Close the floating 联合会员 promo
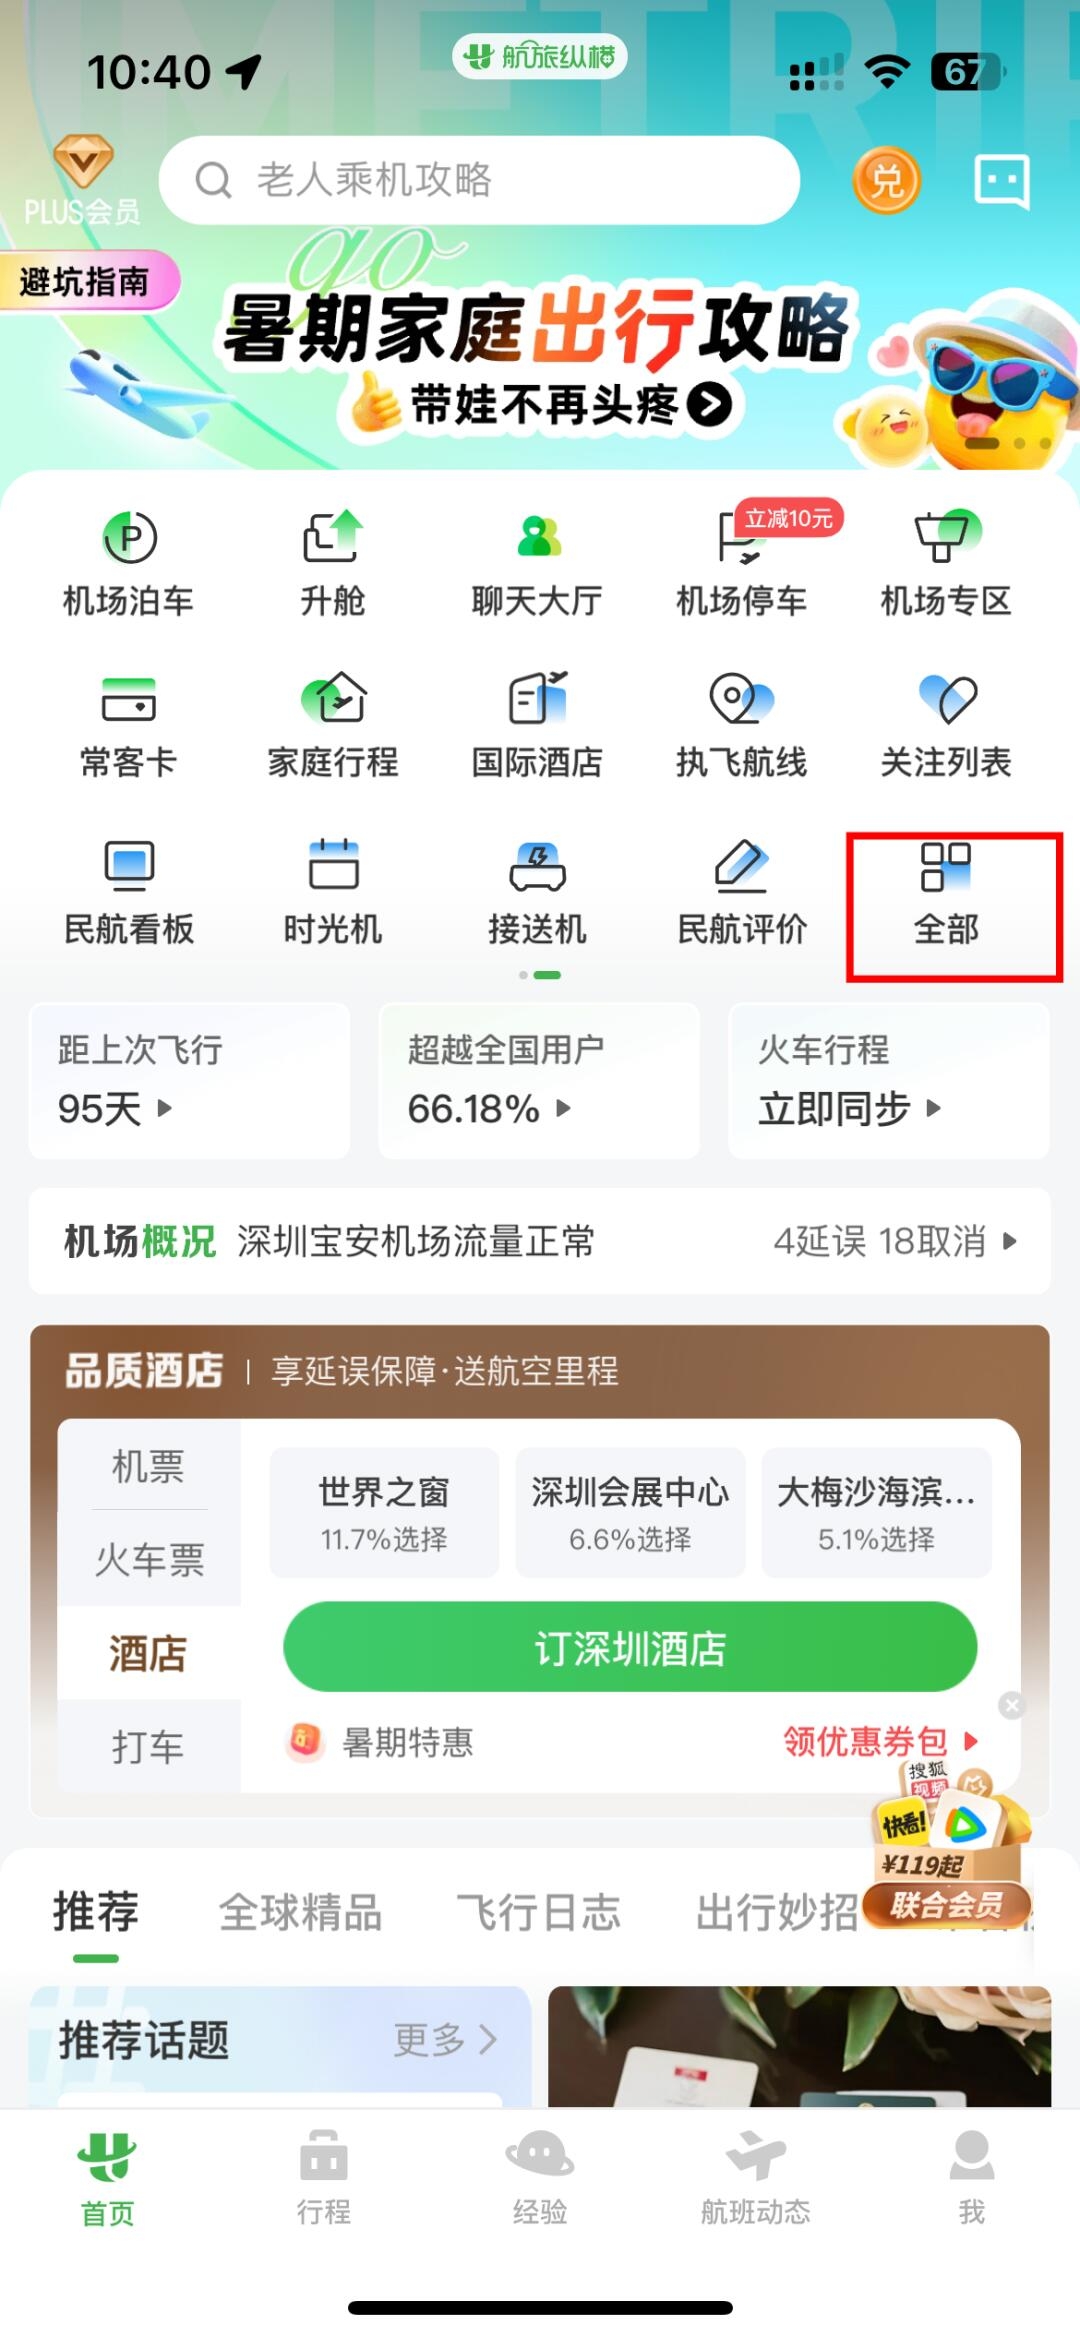Image resolution: width=1080 pixels, height=2337 pixels. [x=1012, y=1705]
